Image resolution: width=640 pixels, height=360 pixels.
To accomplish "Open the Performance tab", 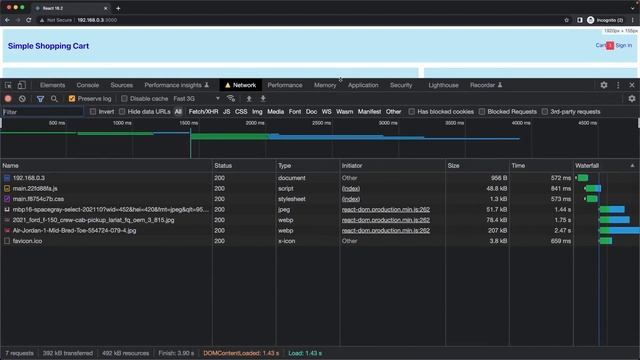I will point(285,85).
